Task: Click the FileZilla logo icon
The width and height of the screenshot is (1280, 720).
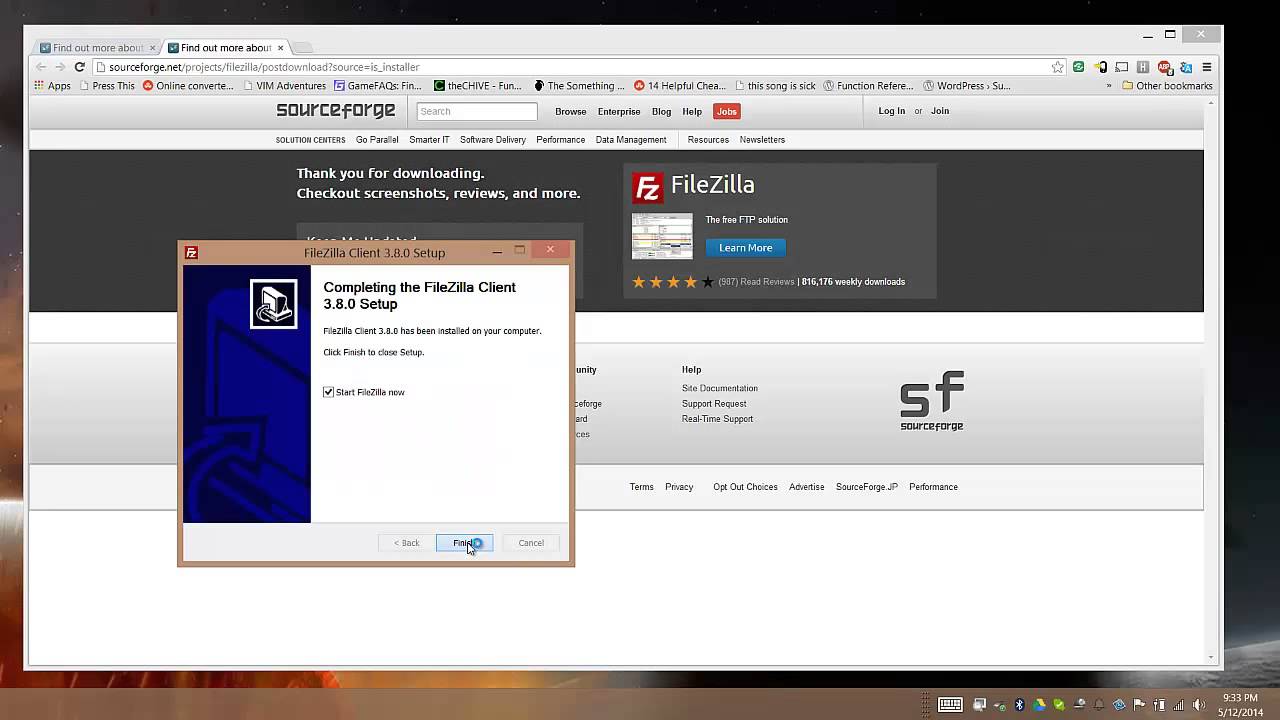Action: [648, 187]
